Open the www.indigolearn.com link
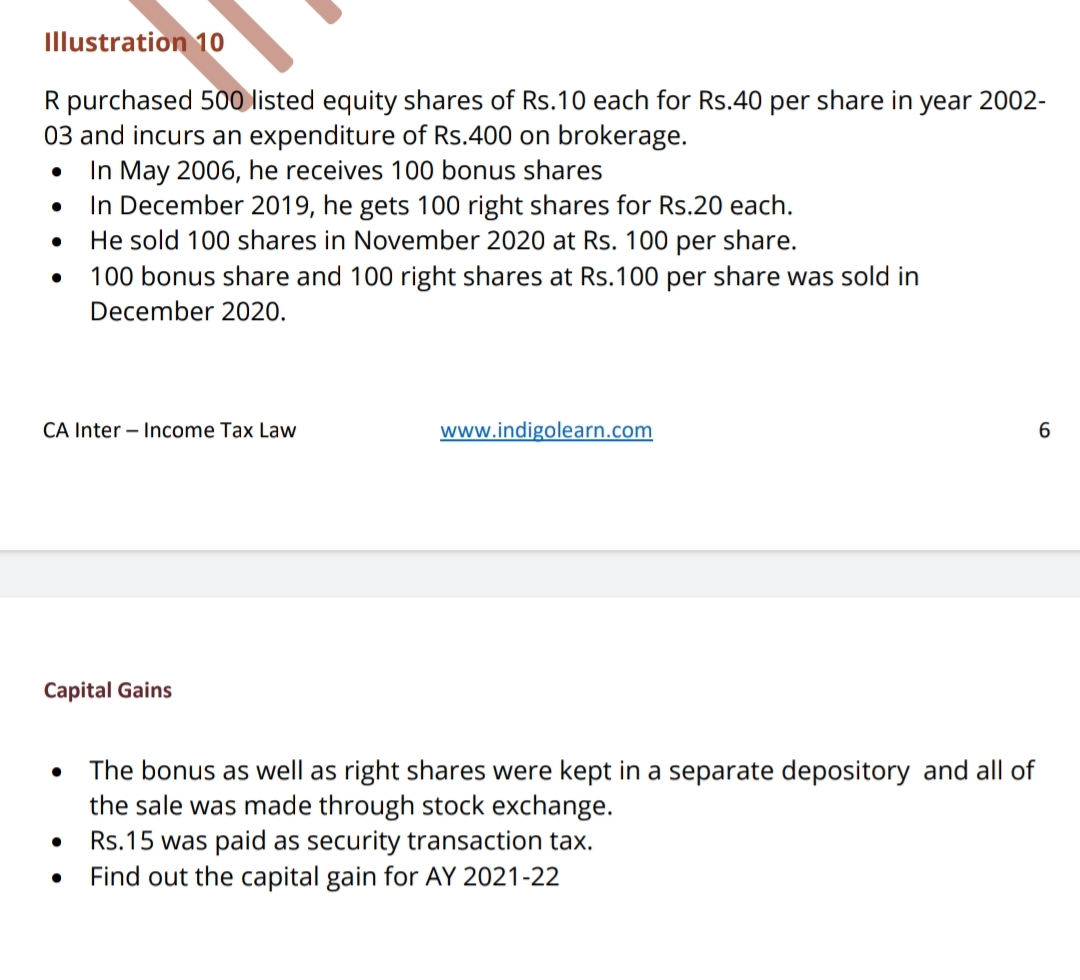Viewport: 1080px width, 980px height. coord(546,431)
